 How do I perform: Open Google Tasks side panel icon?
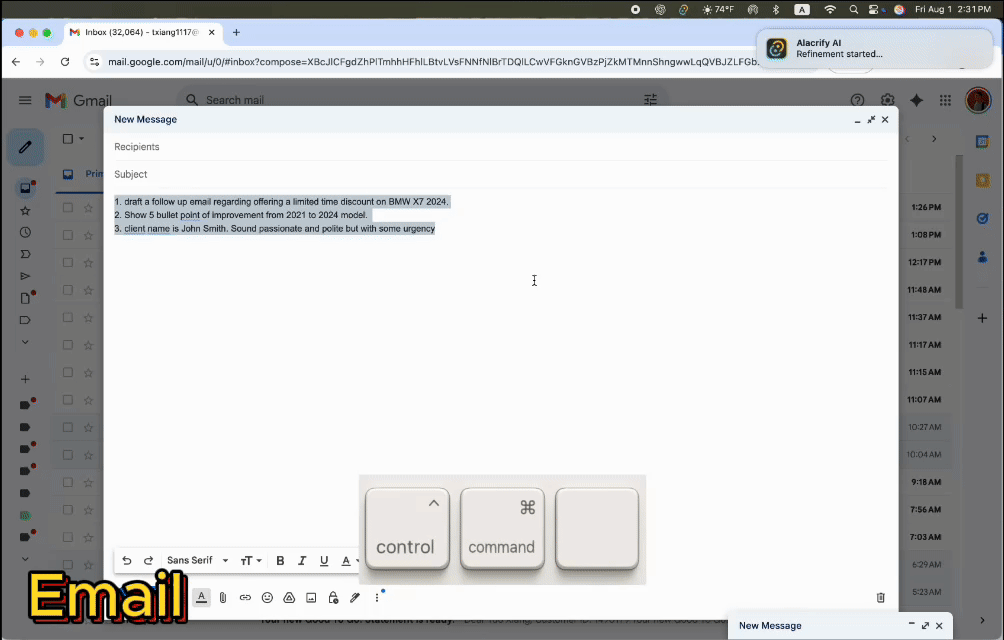click(982, 219)
